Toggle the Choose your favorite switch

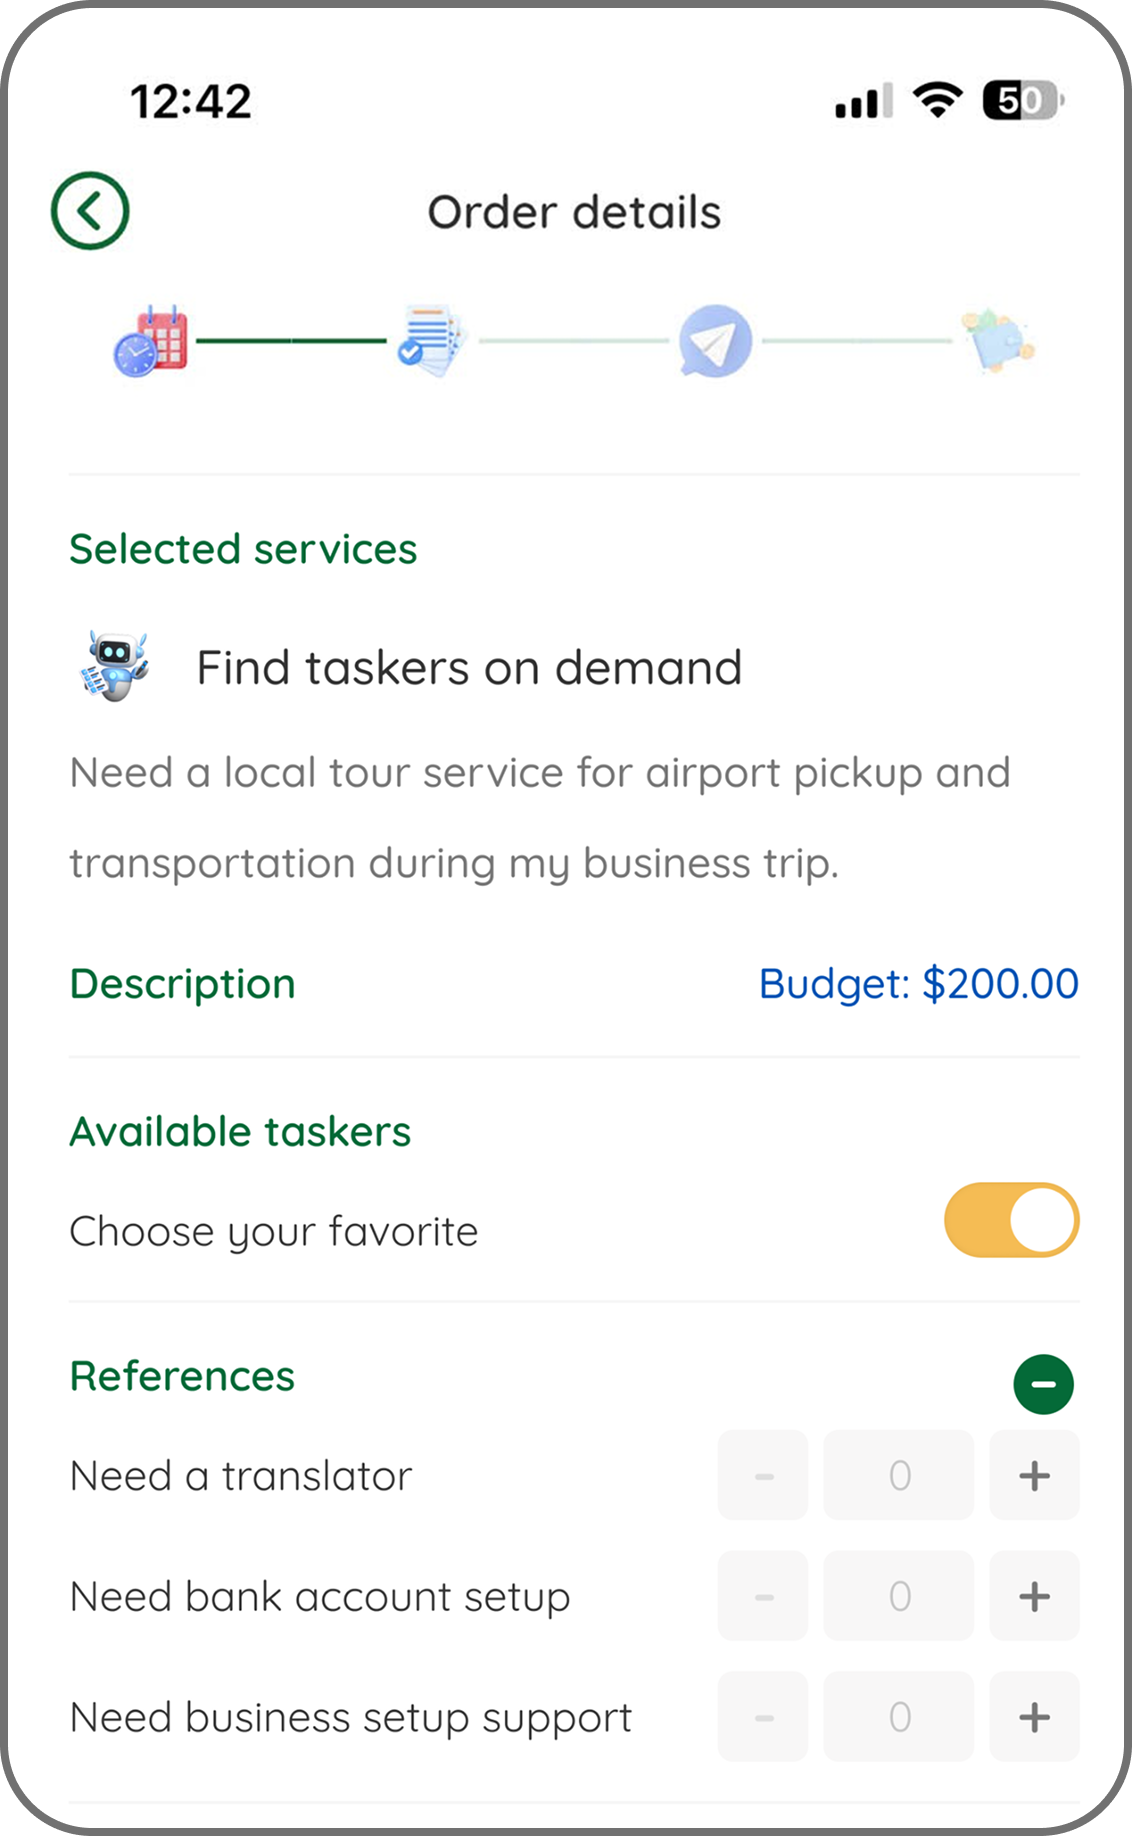coord(1011,1220)
